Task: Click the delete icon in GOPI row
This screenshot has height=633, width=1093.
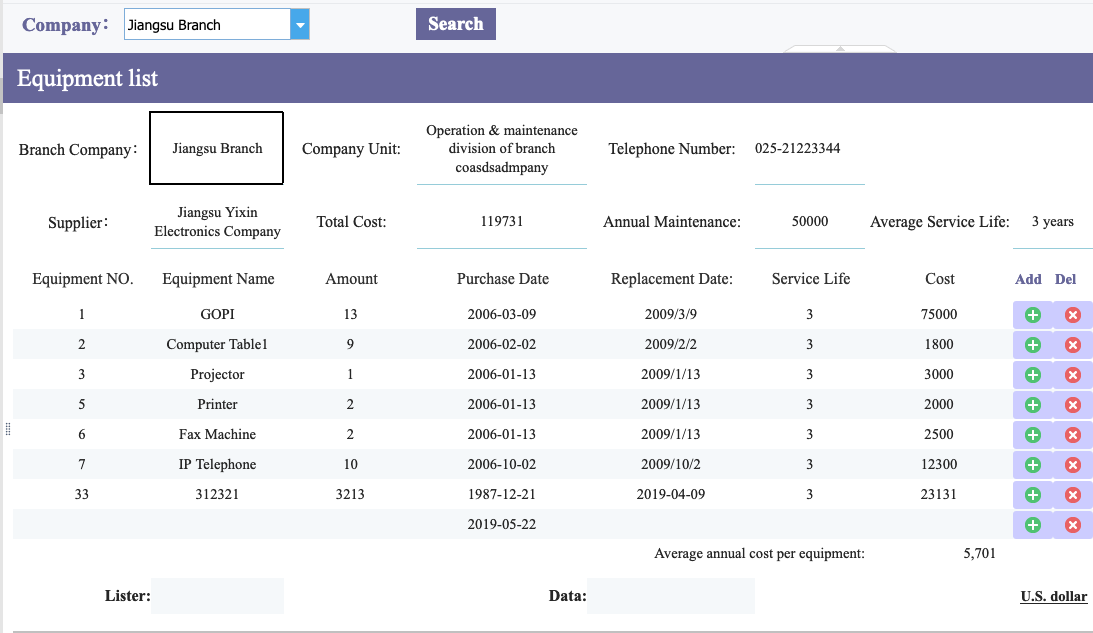Action: click(1073, 315)
